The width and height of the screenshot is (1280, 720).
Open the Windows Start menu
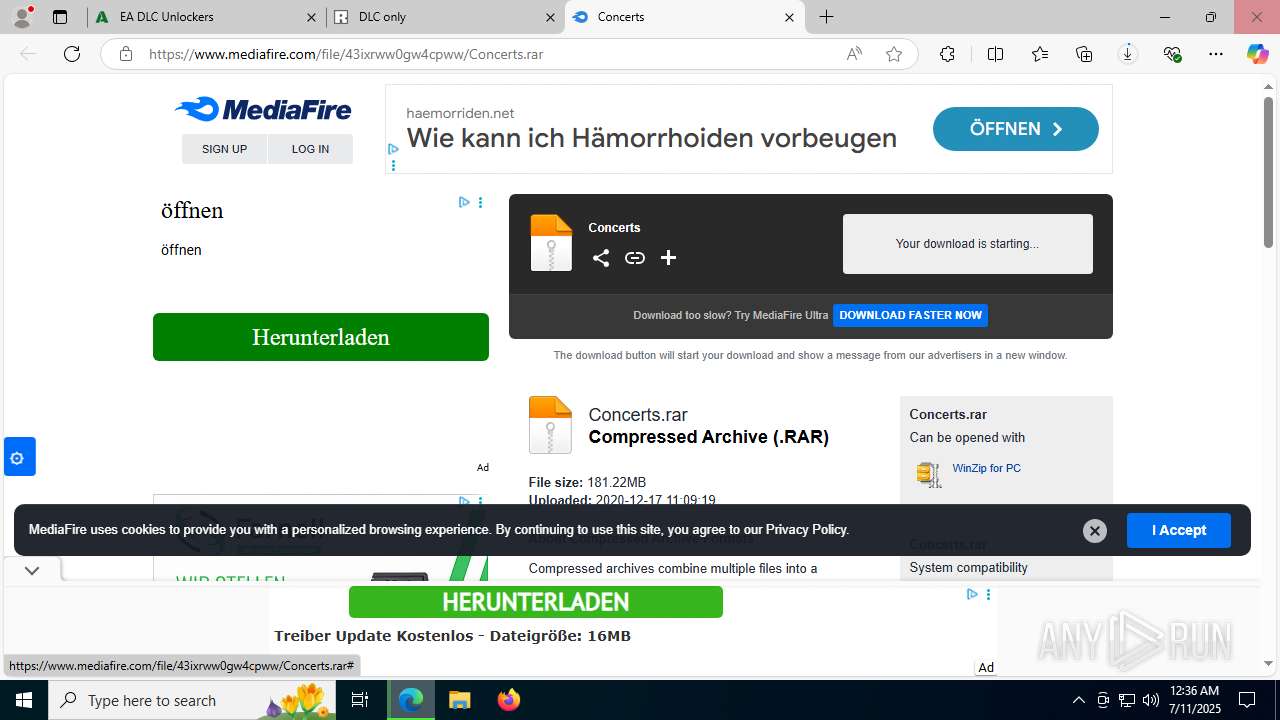tap(24, 700)
